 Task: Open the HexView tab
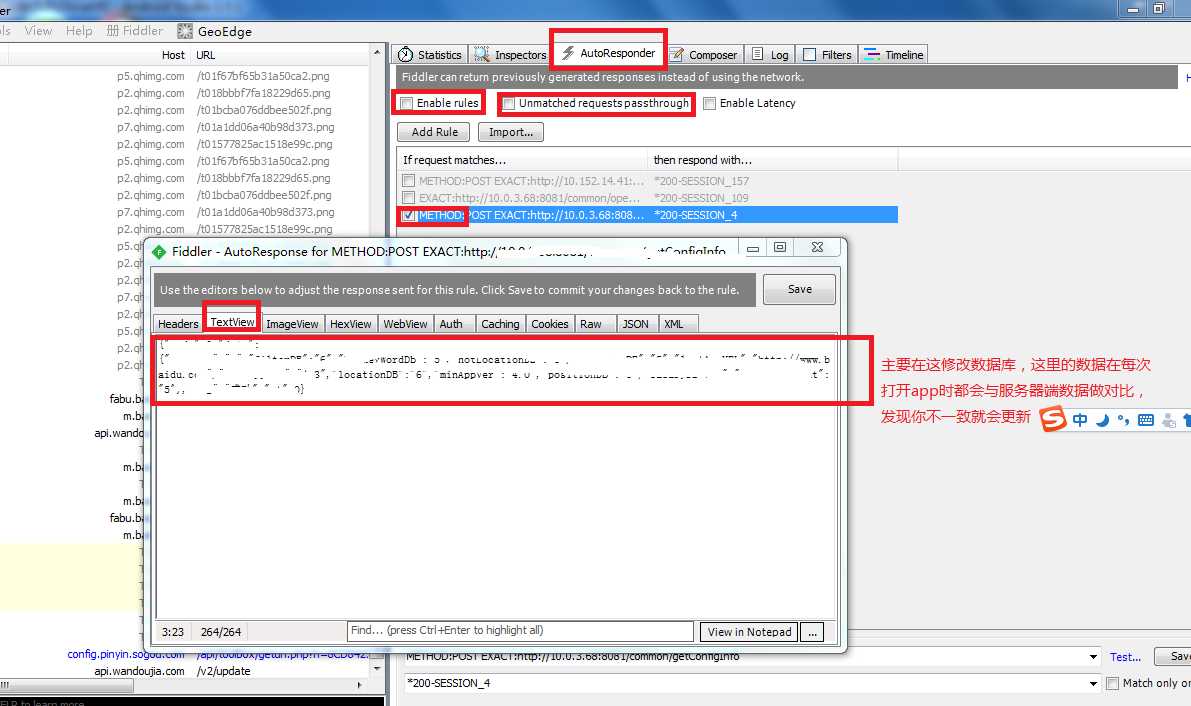(x=351, y=324)
